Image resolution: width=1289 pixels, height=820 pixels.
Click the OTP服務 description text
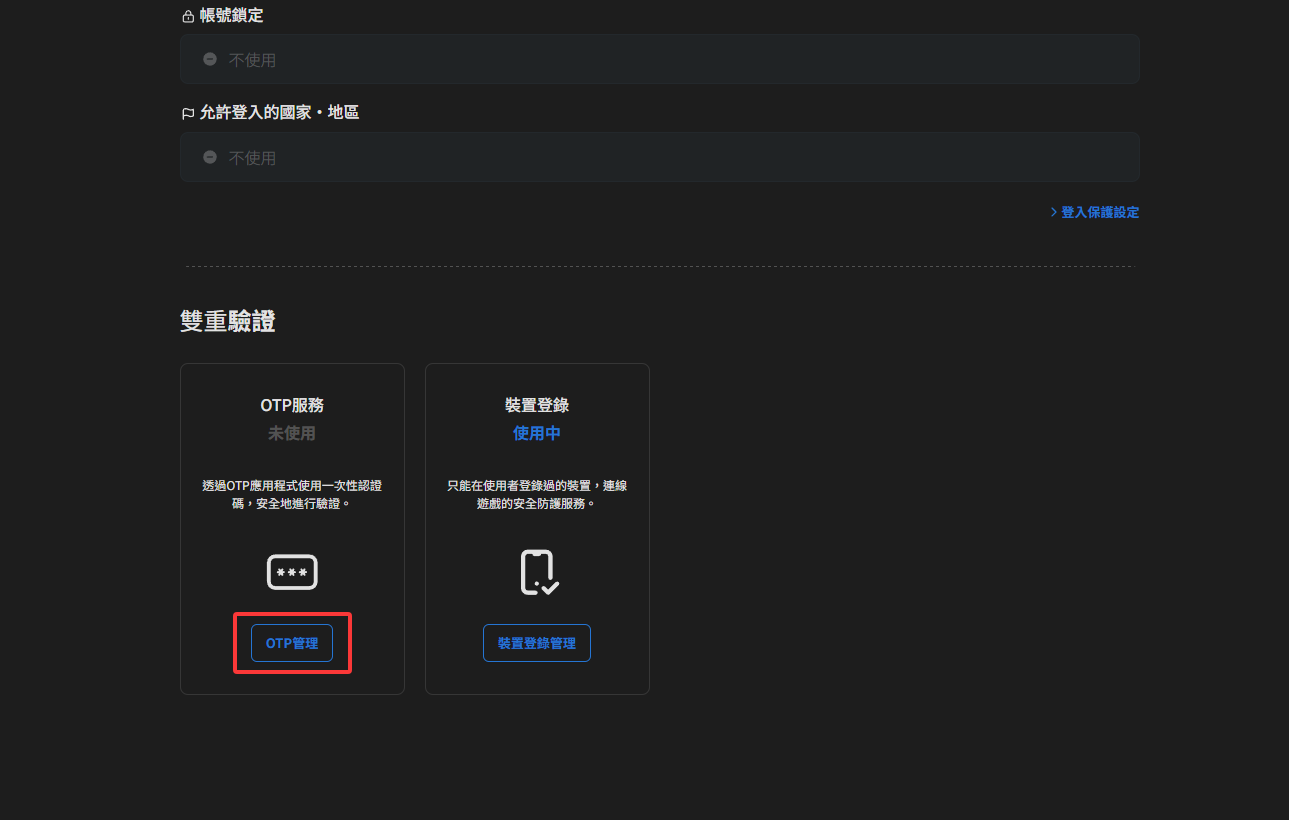coord(292,495)
